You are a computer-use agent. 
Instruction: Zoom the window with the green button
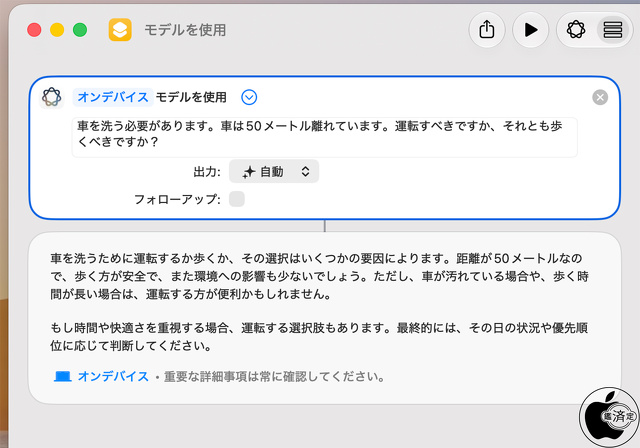pos(80,30)
